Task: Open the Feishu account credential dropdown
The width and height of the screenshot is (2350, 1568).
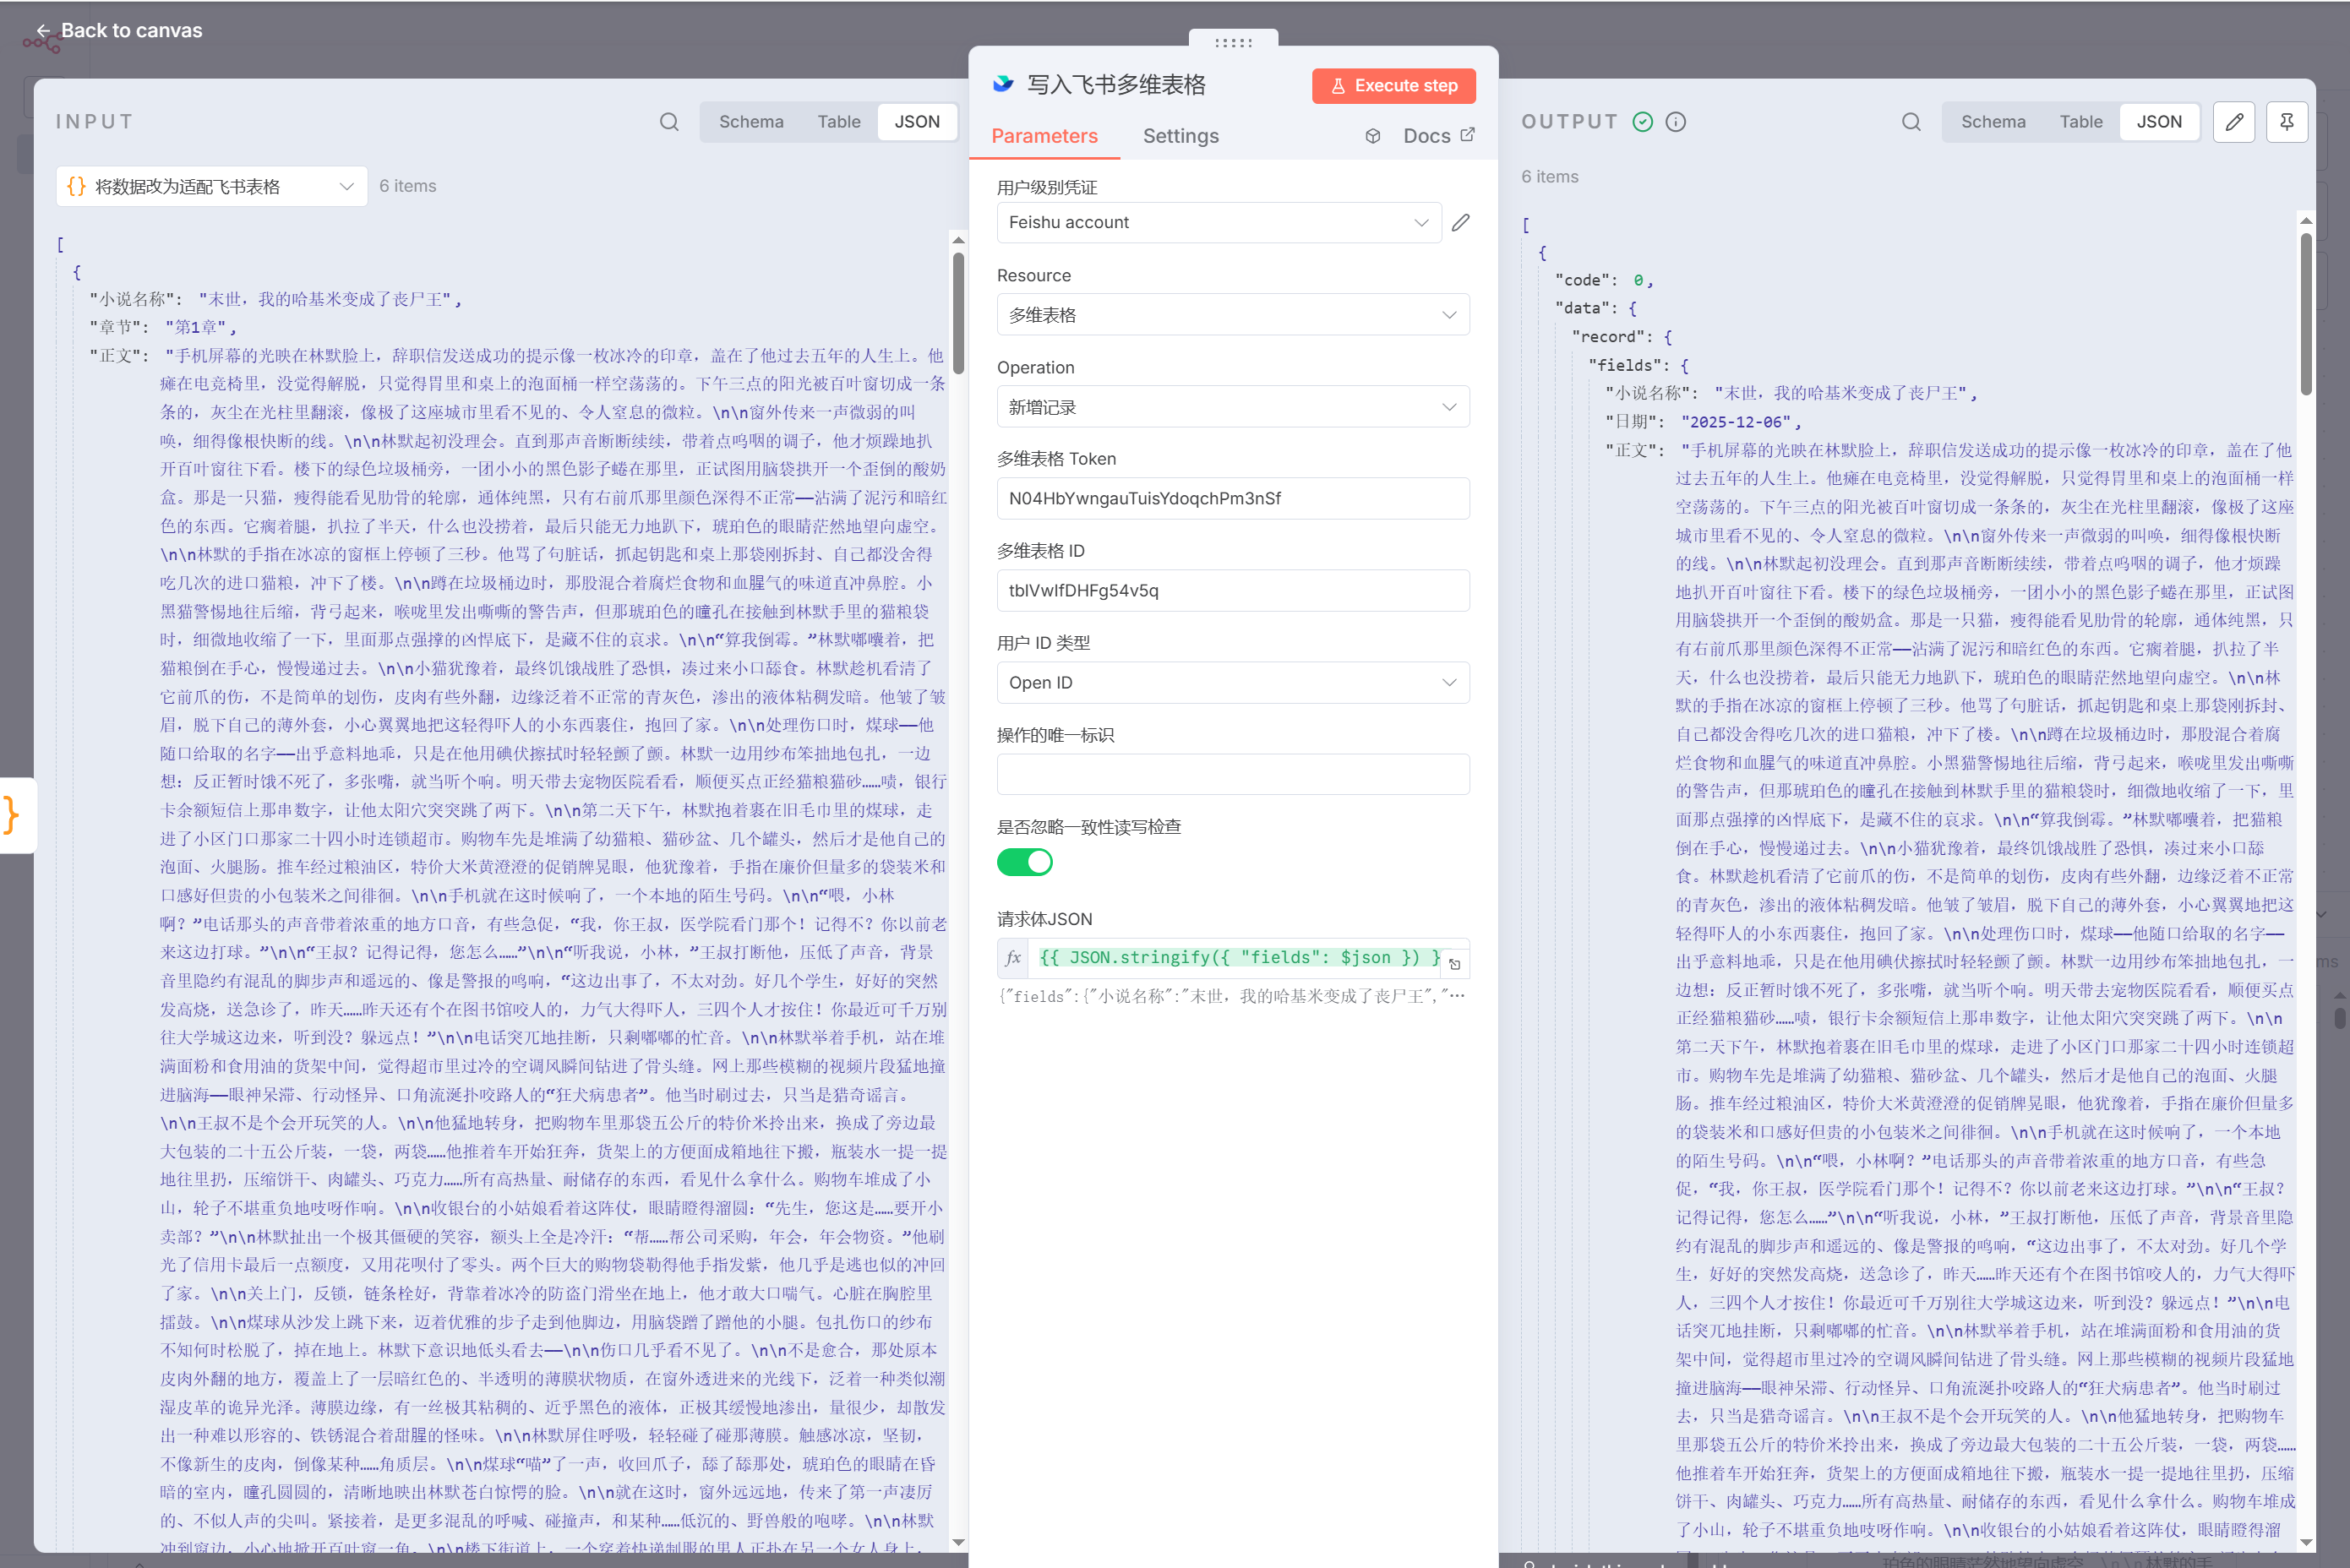Action: click(1218, 223)
